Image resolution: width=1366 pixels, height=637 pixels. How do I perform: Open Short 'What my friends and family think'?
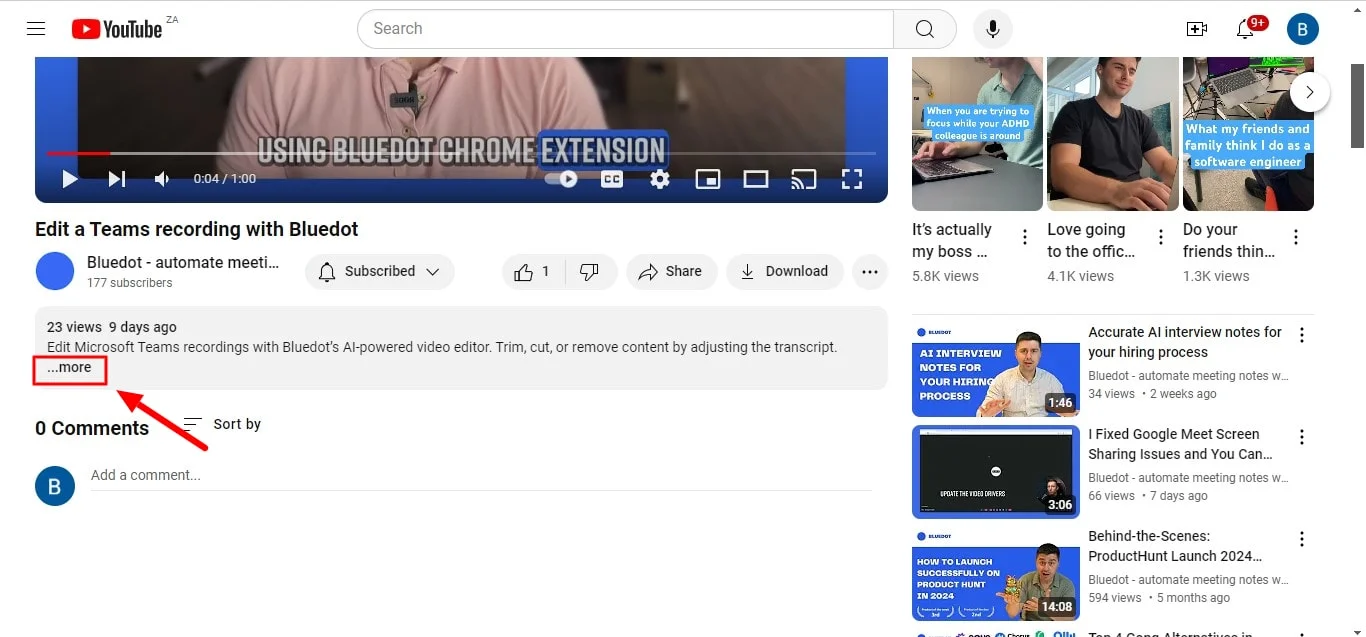pos(1248,133)
